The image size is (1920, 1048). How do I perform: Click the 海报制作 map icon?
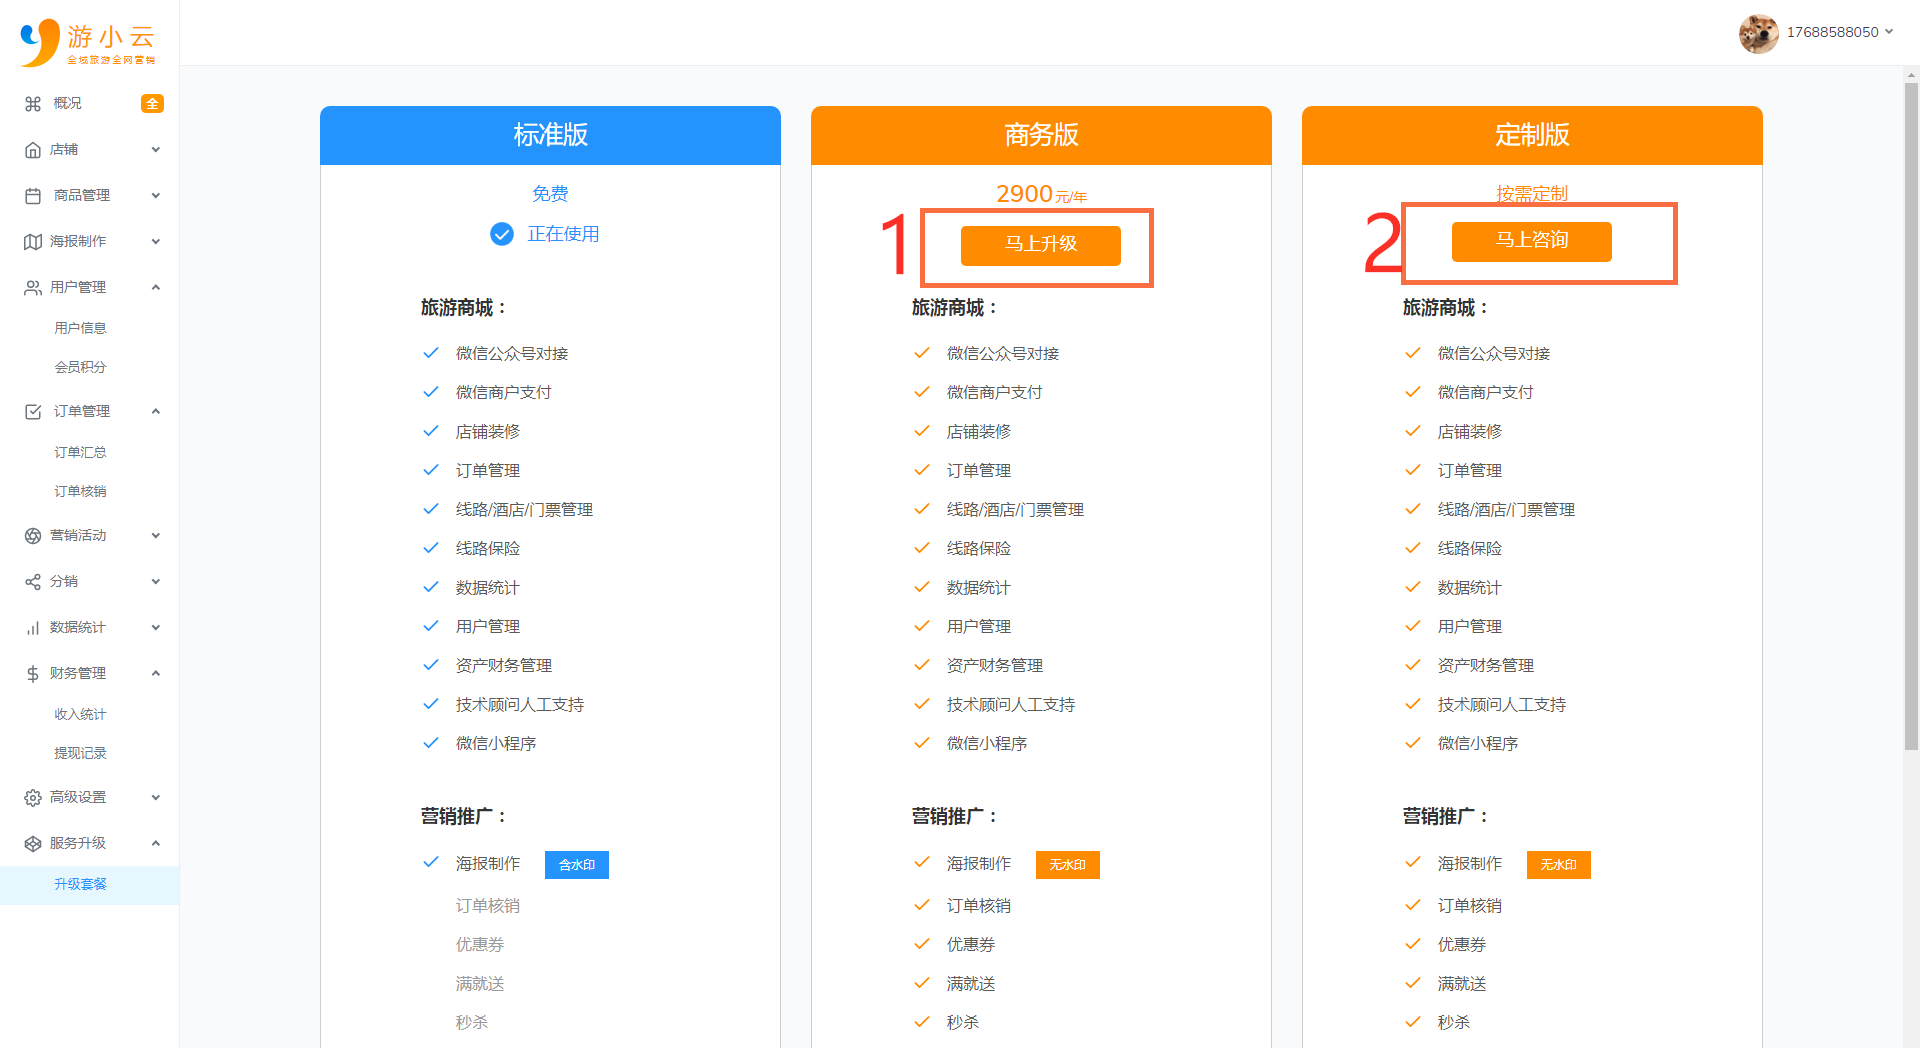pos(33,242)
